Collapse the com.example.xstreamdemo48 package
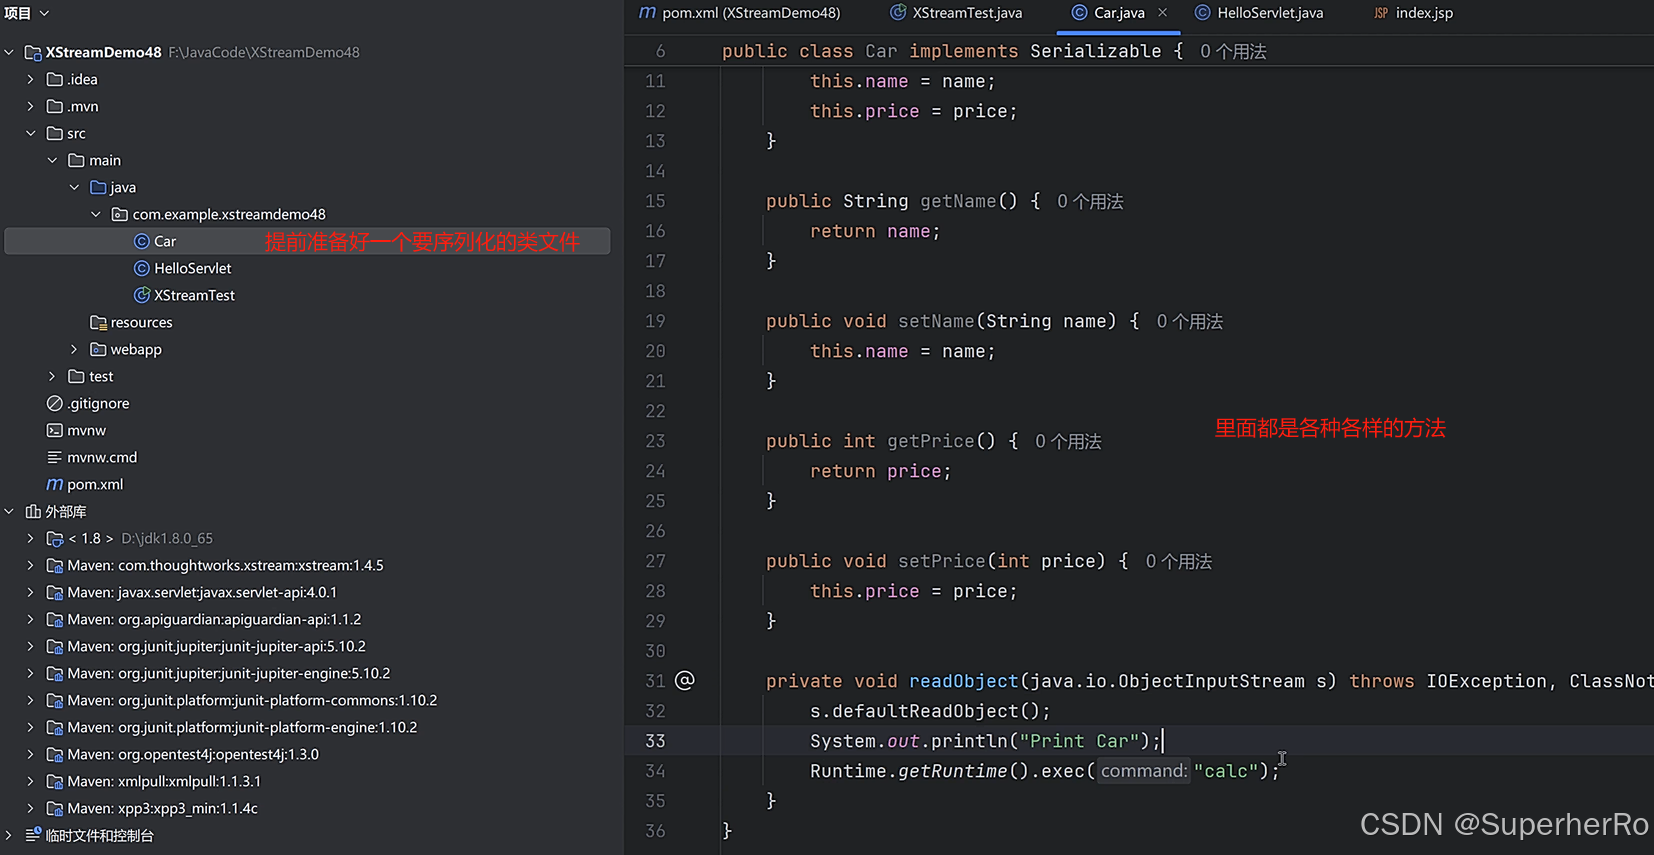This screenshot has height=855, width=1654. pos(96,214)
